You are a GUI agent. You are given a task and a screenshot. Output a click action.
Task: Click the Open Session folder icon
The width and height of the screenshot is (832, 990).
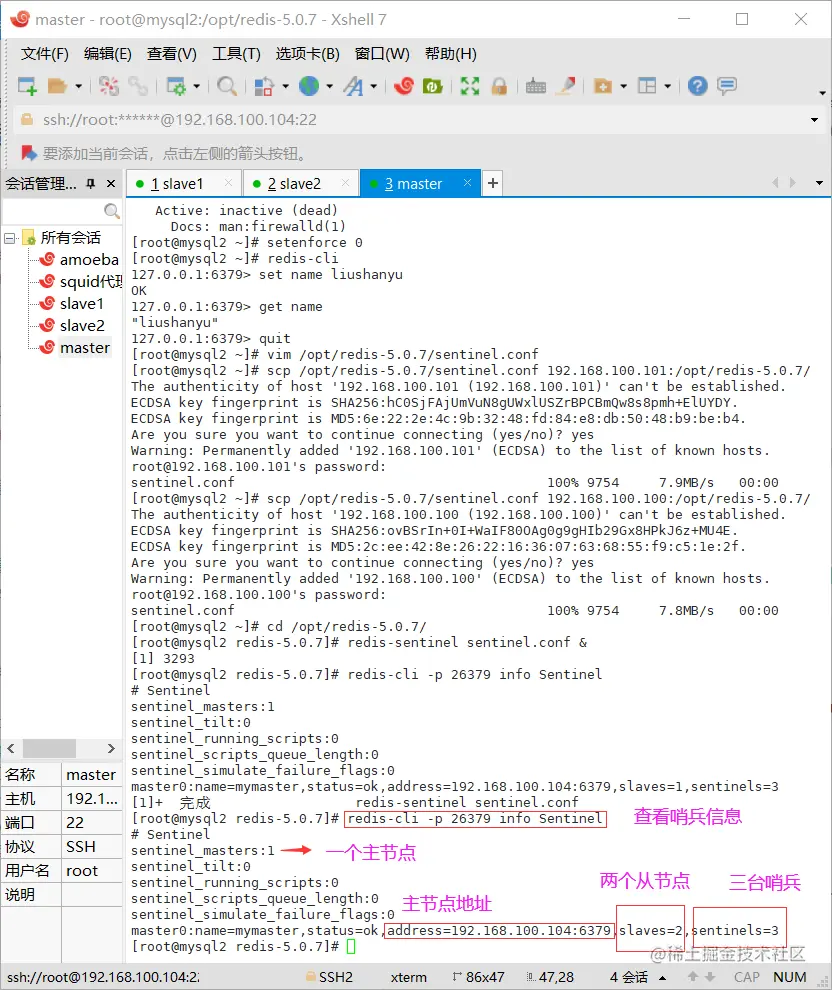[x=57, y=86]
